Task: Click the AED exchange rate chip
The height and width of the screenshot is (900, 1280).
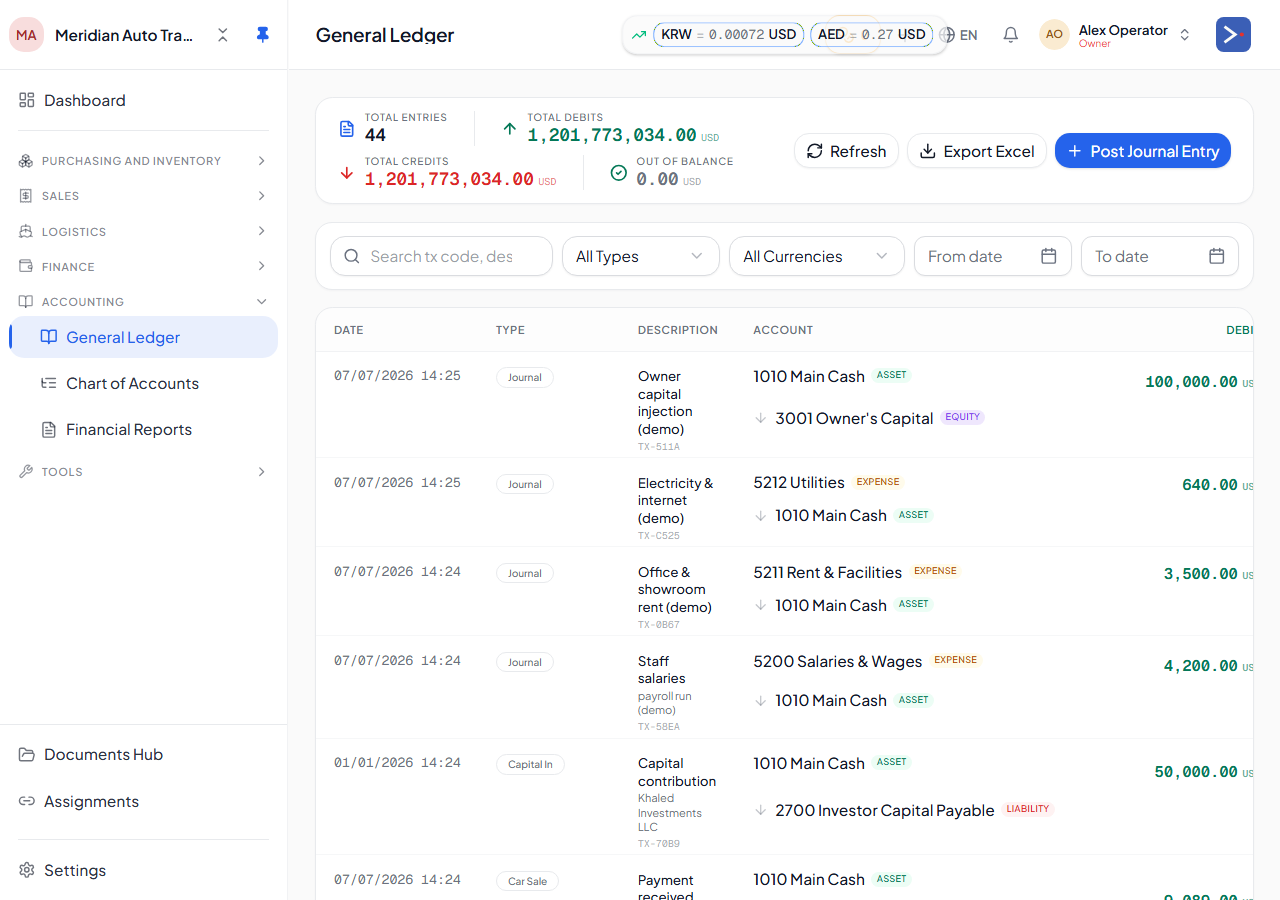Action: [871, 35]
